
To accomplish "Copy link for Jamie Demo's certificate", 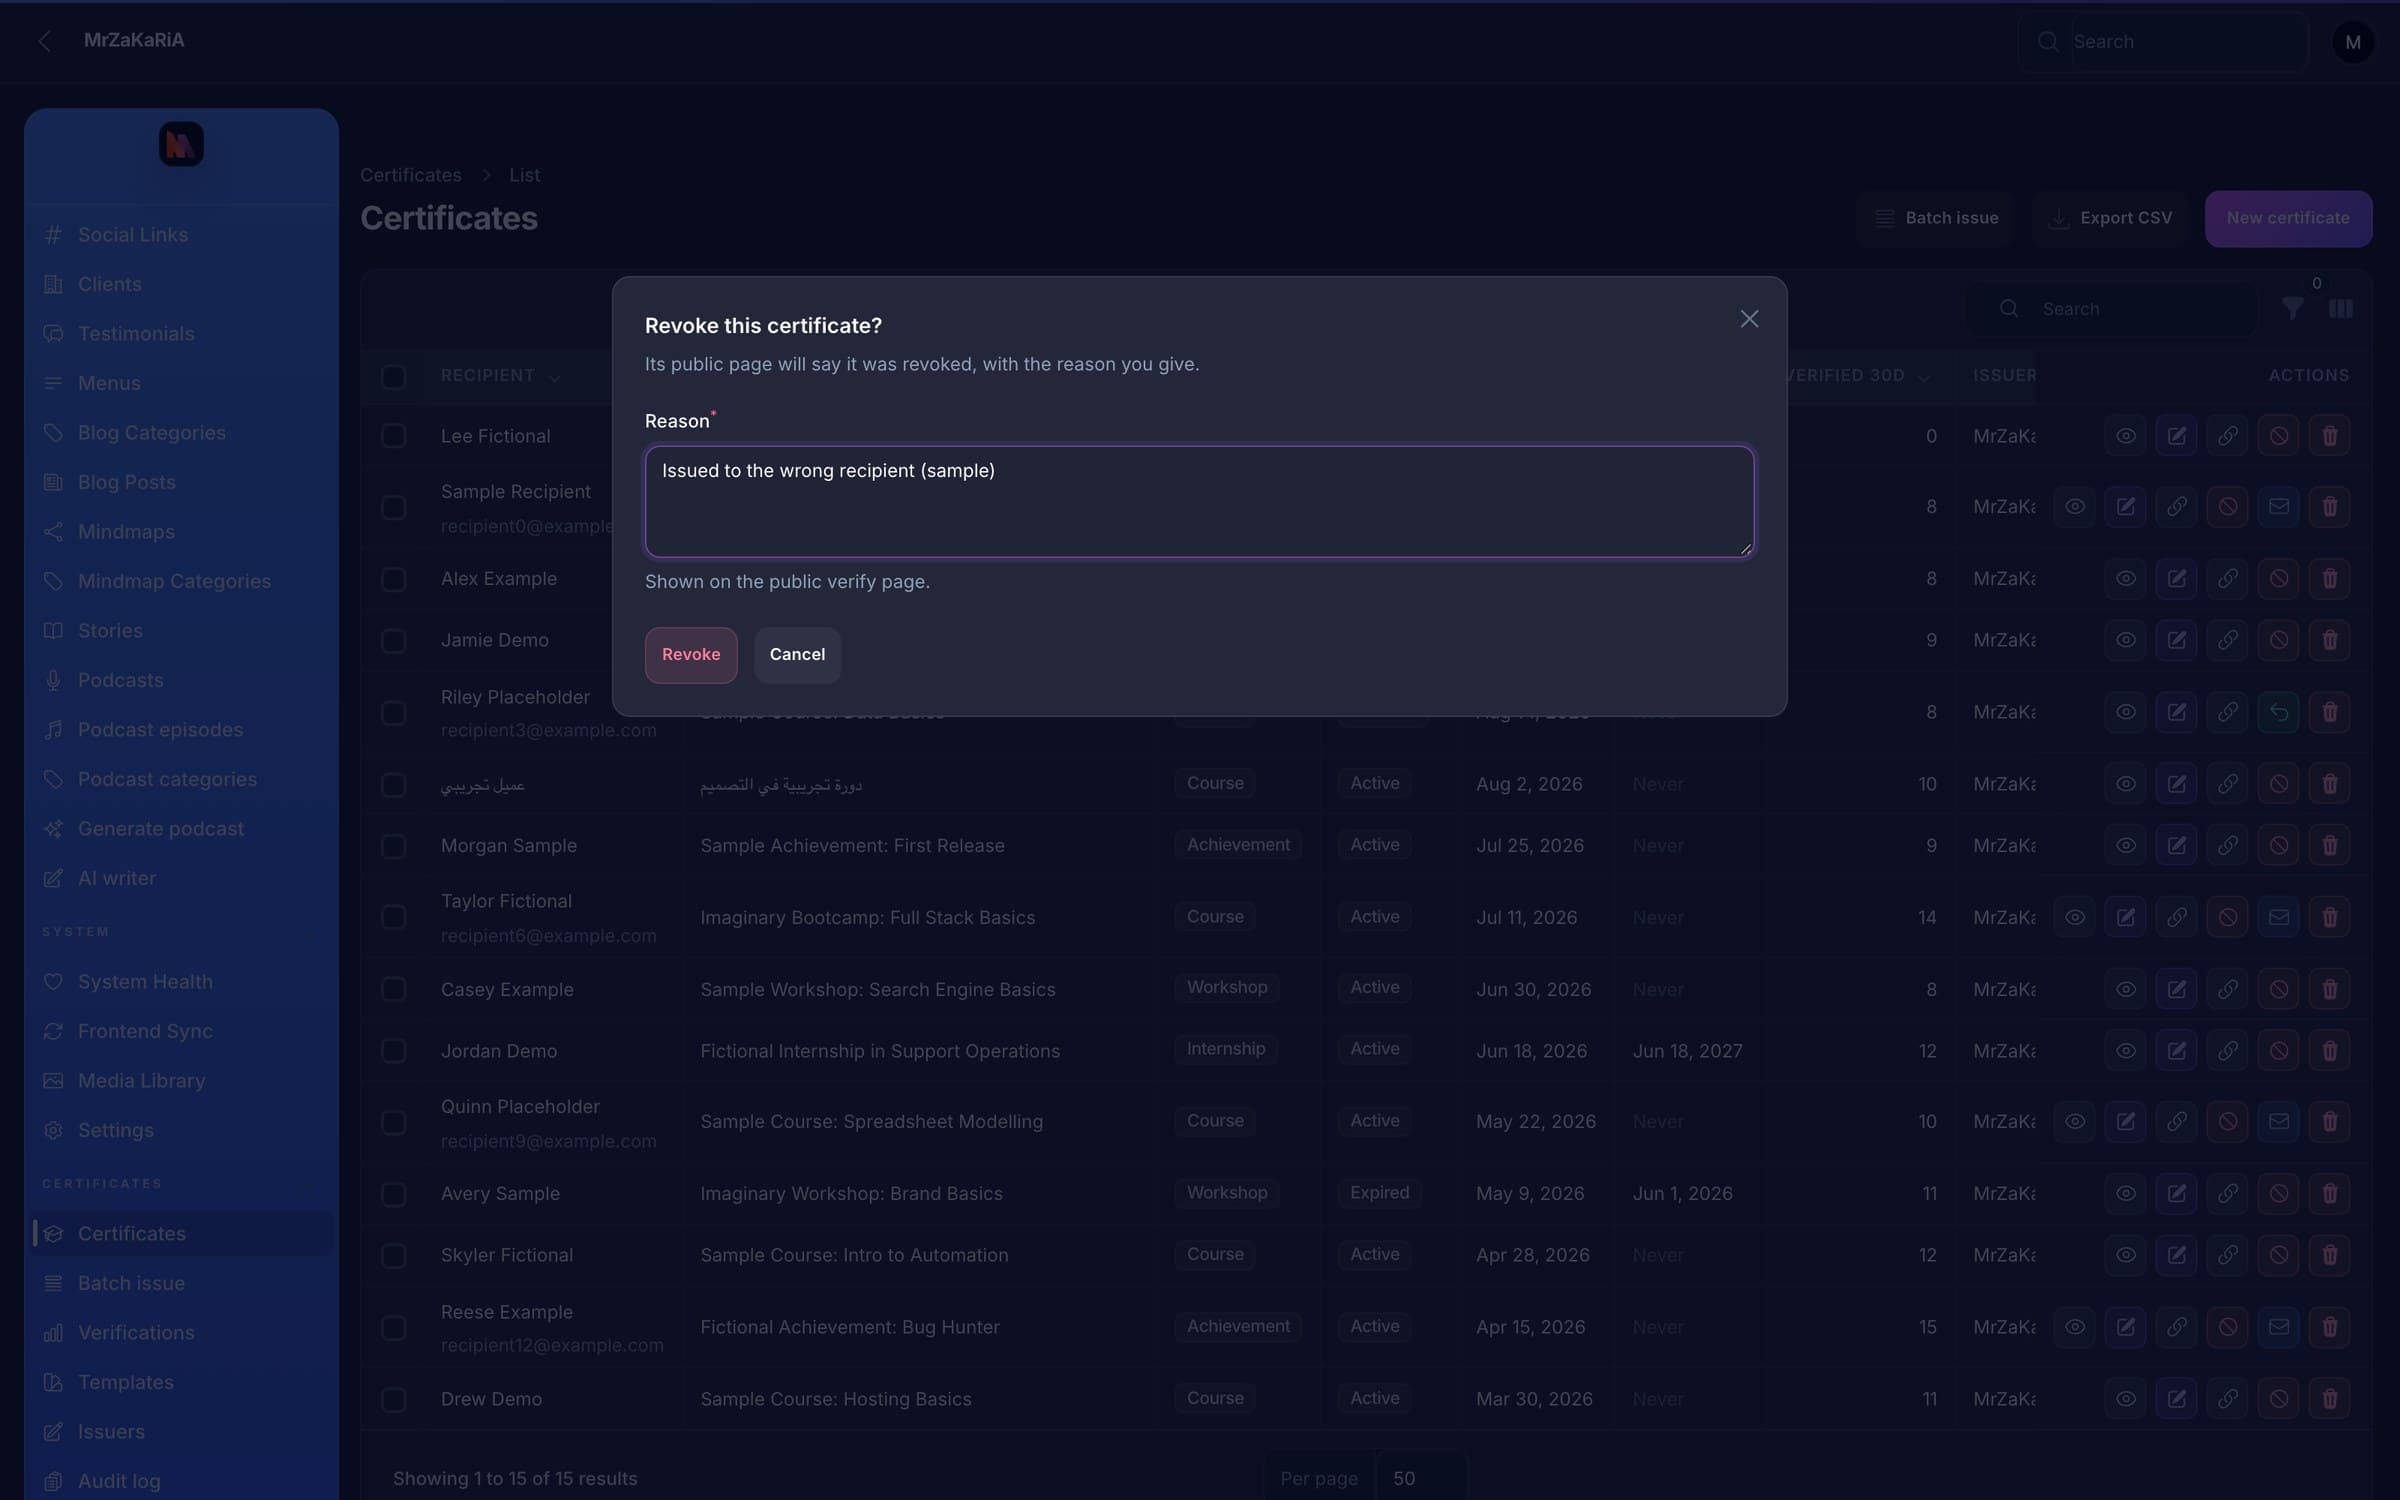I will pyautogui.click(x=2228, y=640).
